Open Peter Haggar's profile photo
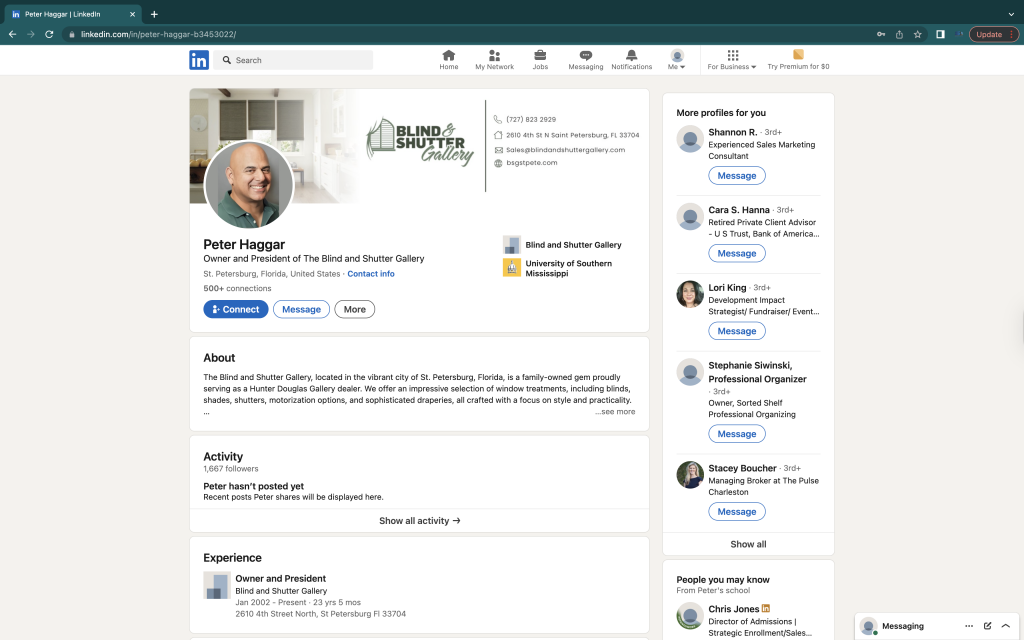Image resolution: width=1024 pixels, height=640 pixels. click(x=249, y=184)
